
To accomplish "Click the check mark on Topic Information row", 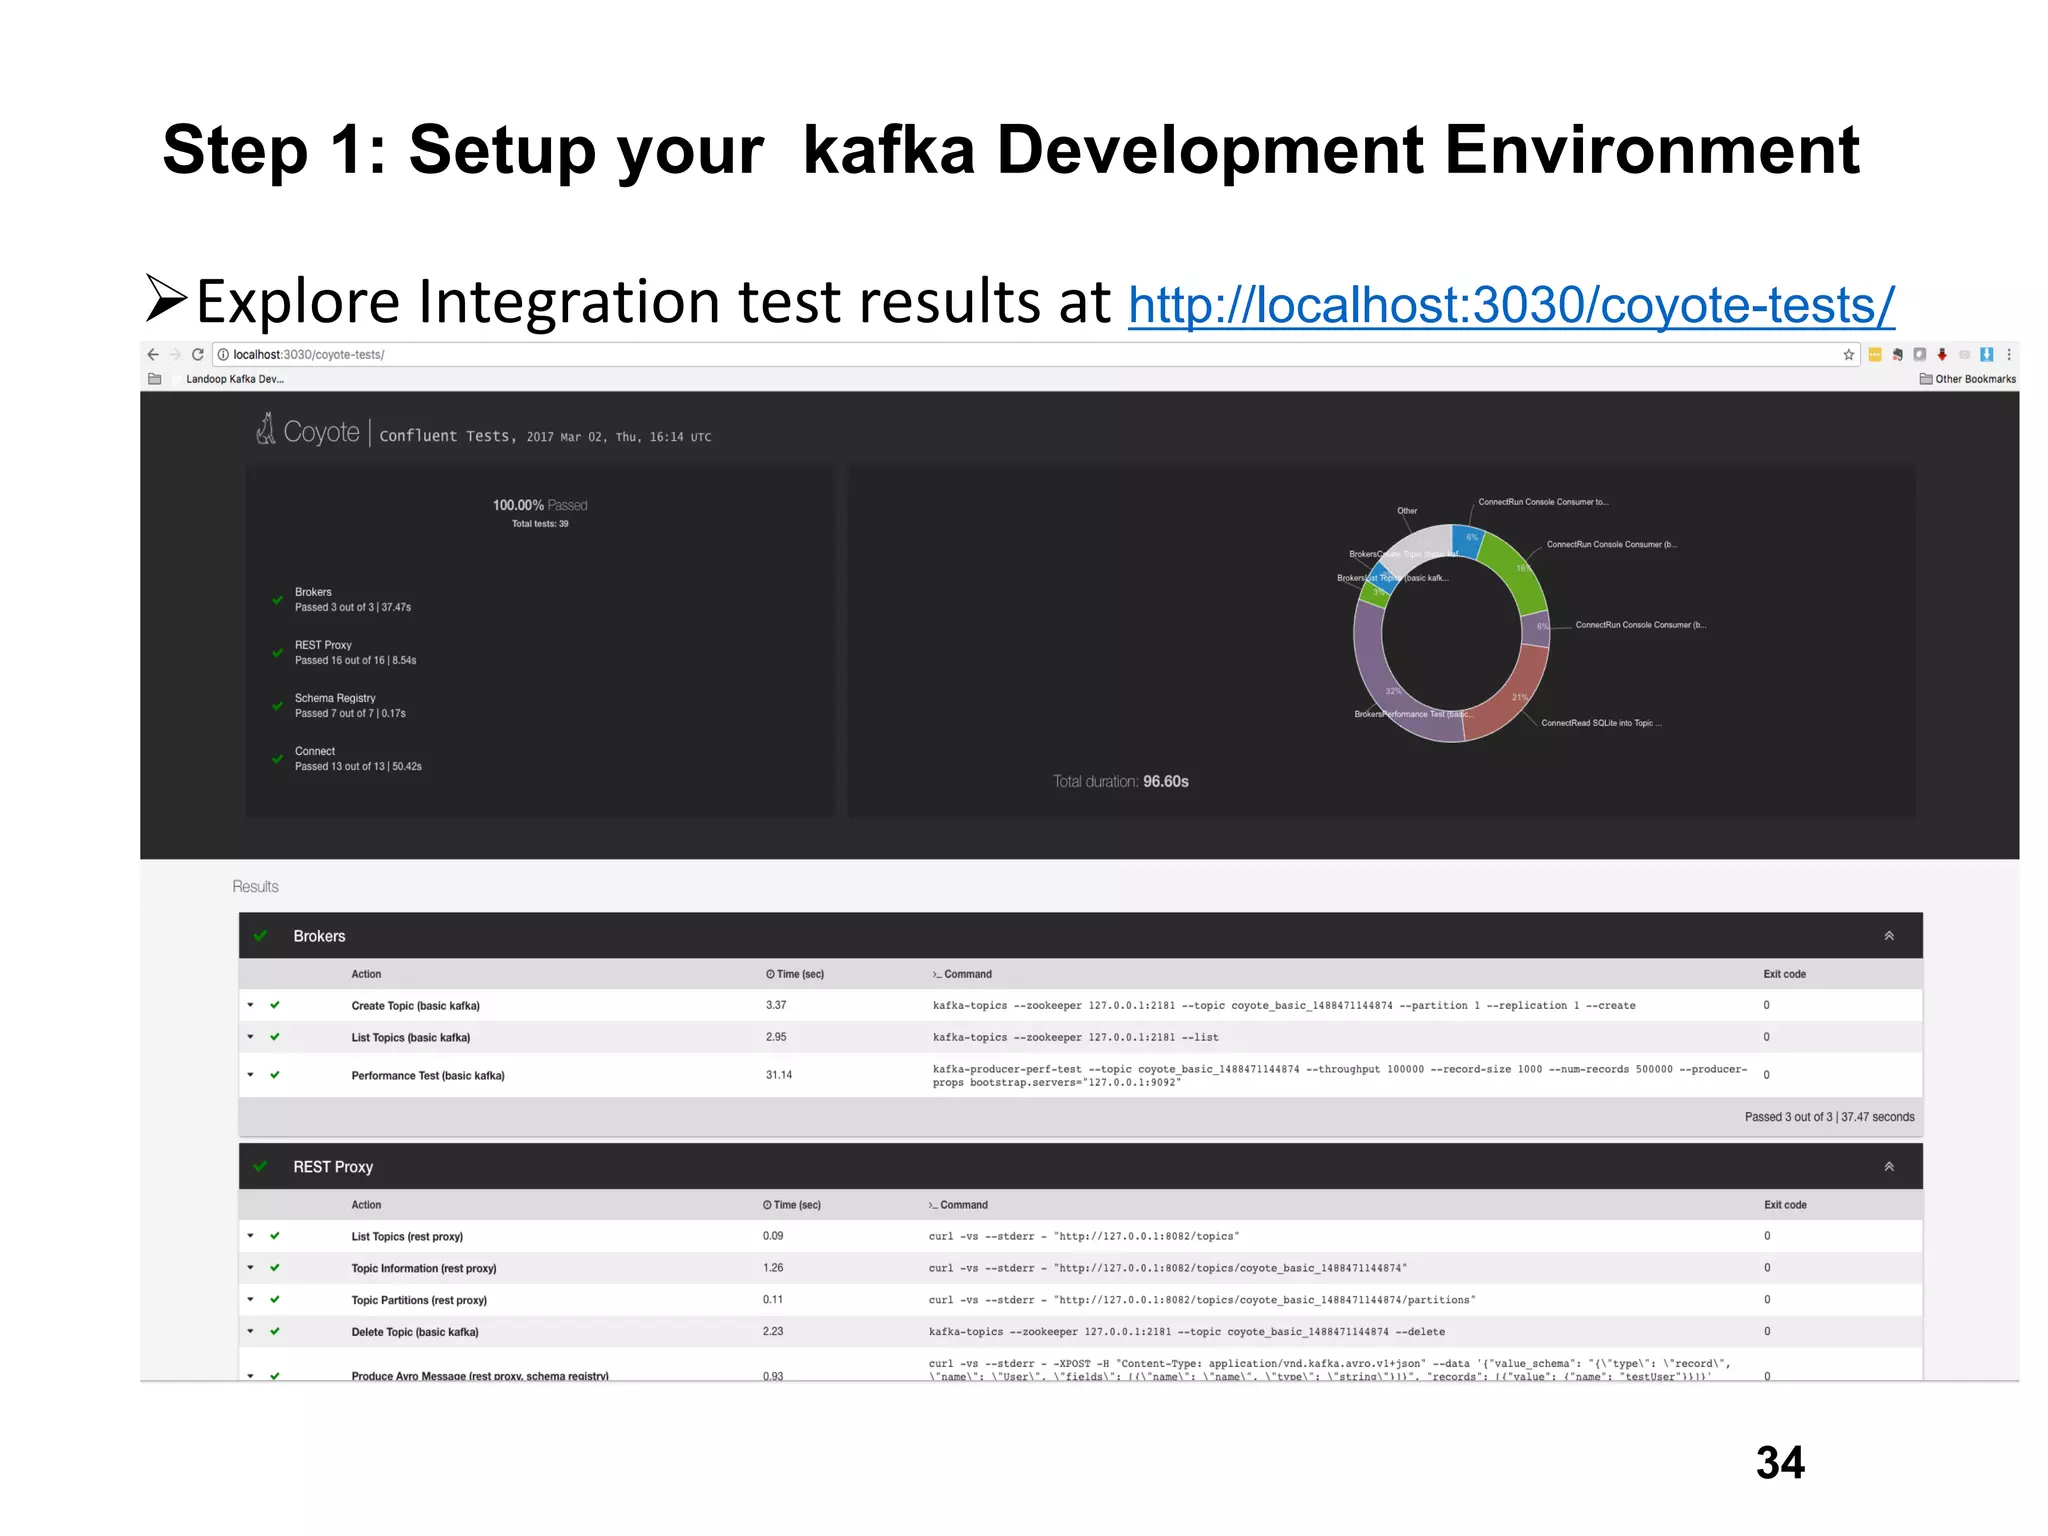I will 275,1268.
